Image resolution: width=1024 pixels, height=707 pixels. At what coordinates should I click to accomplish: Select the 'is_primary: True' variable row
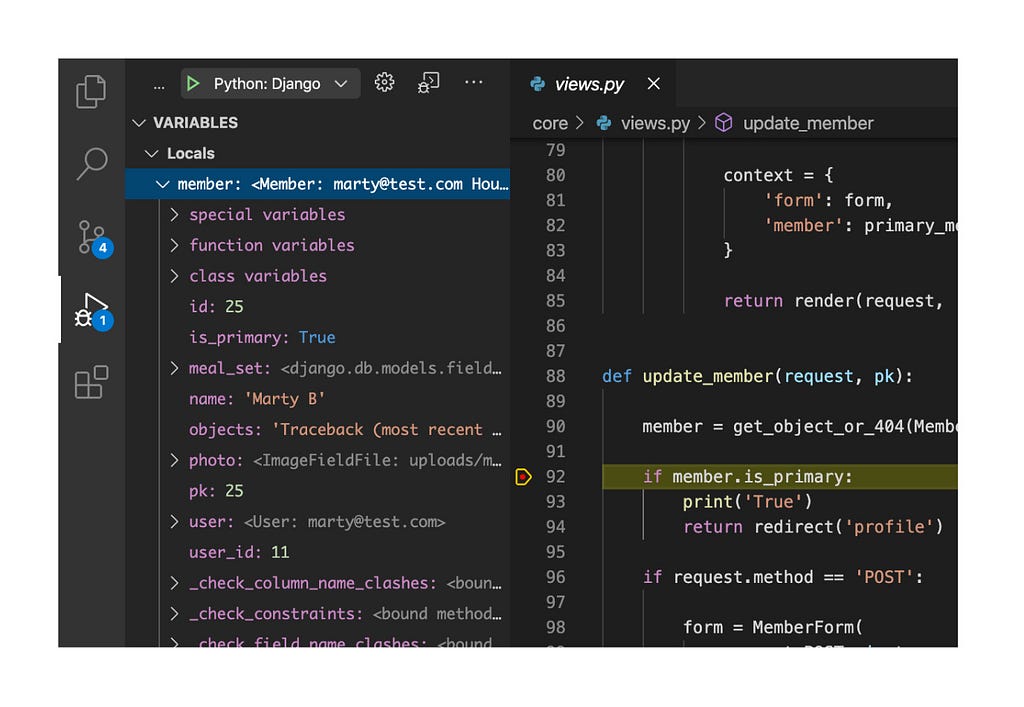click(x=317, y=338)
